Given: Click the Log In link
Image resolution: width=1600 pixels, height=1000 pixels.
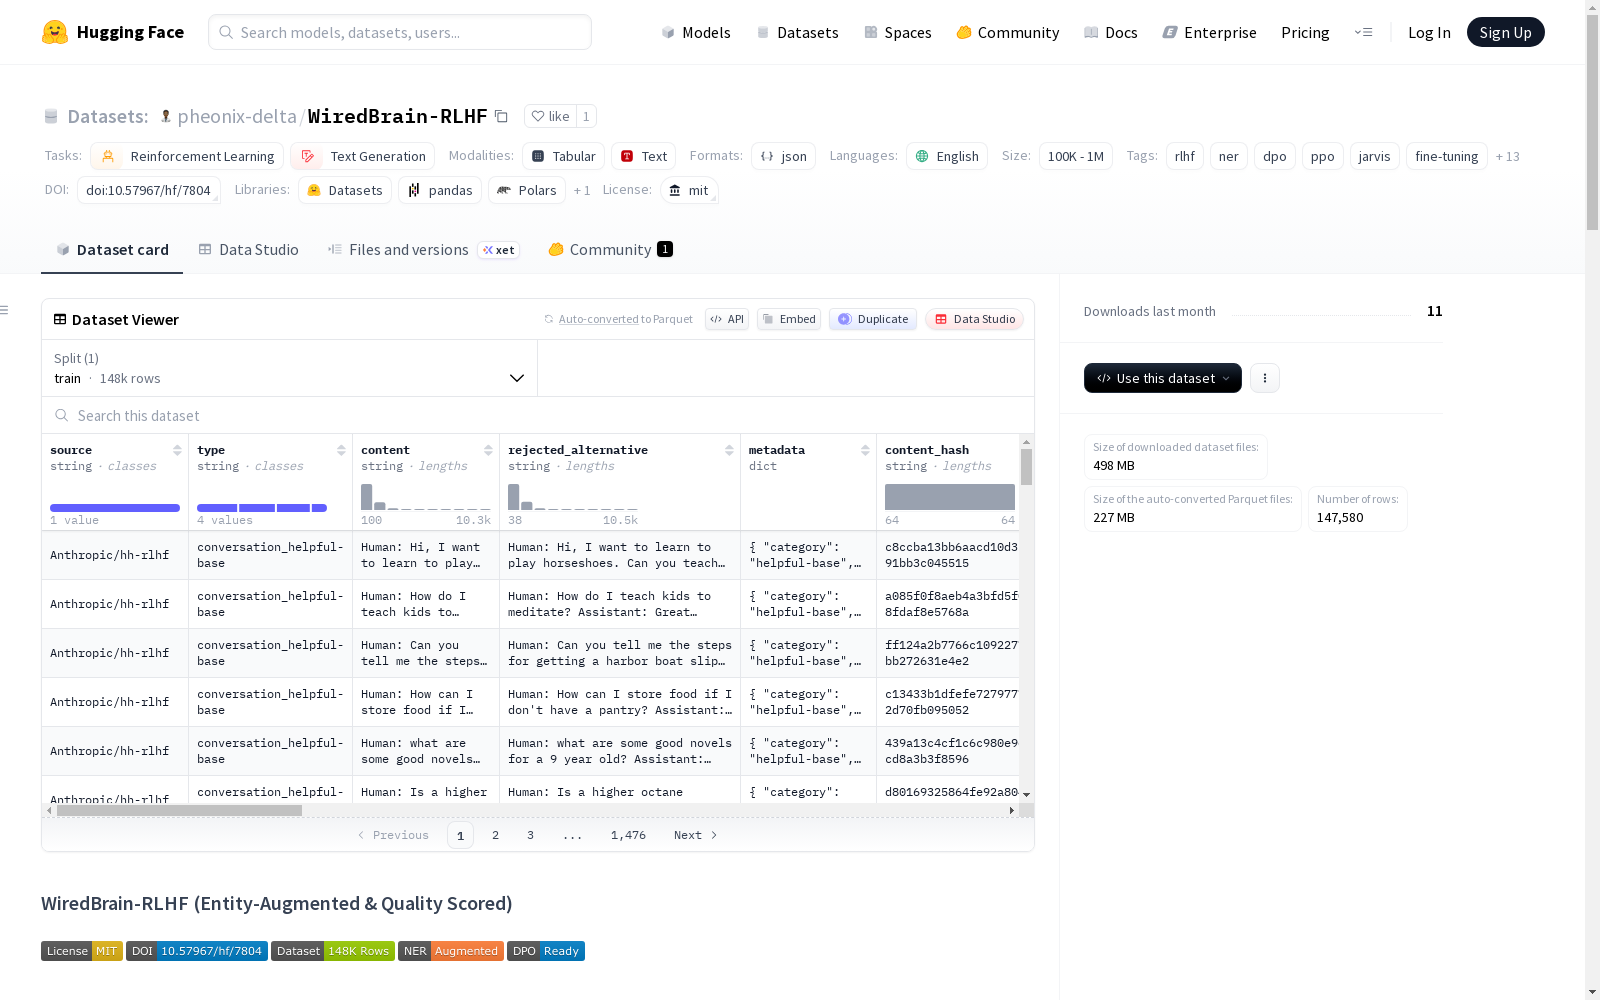Looking at the screenshot, I should pos(1429,32).
